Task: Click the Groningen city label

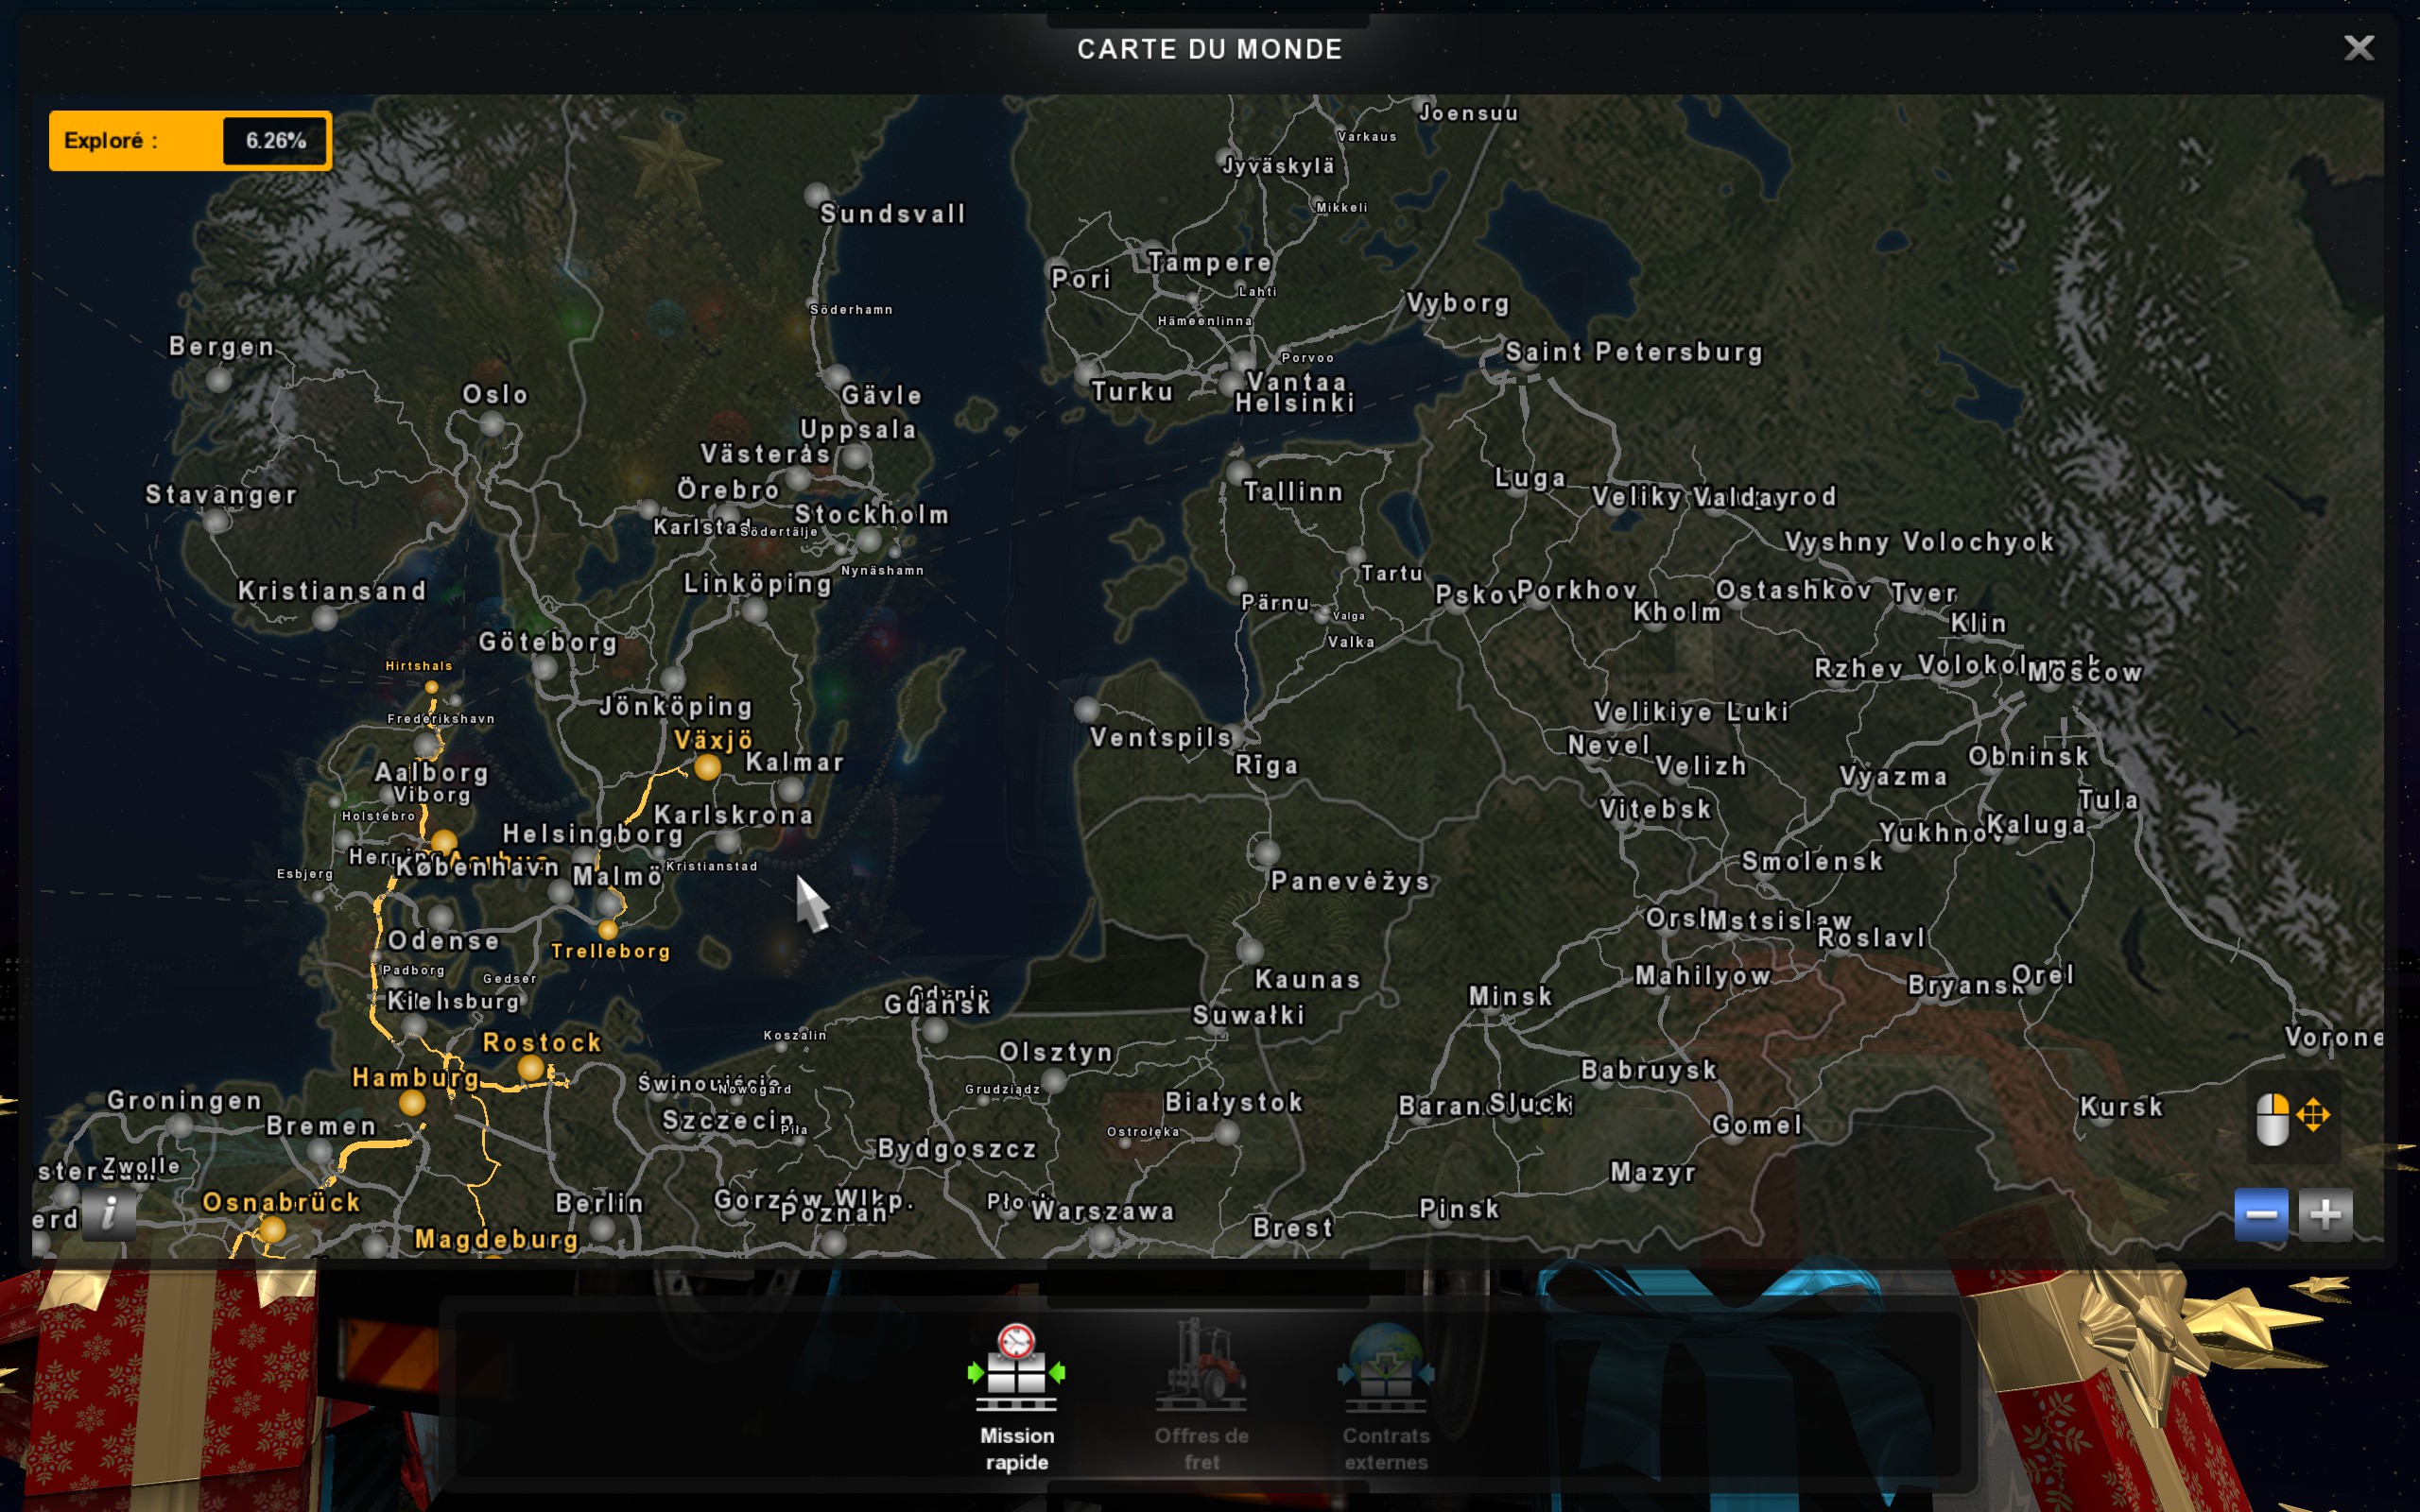Action: [185, 1101]
